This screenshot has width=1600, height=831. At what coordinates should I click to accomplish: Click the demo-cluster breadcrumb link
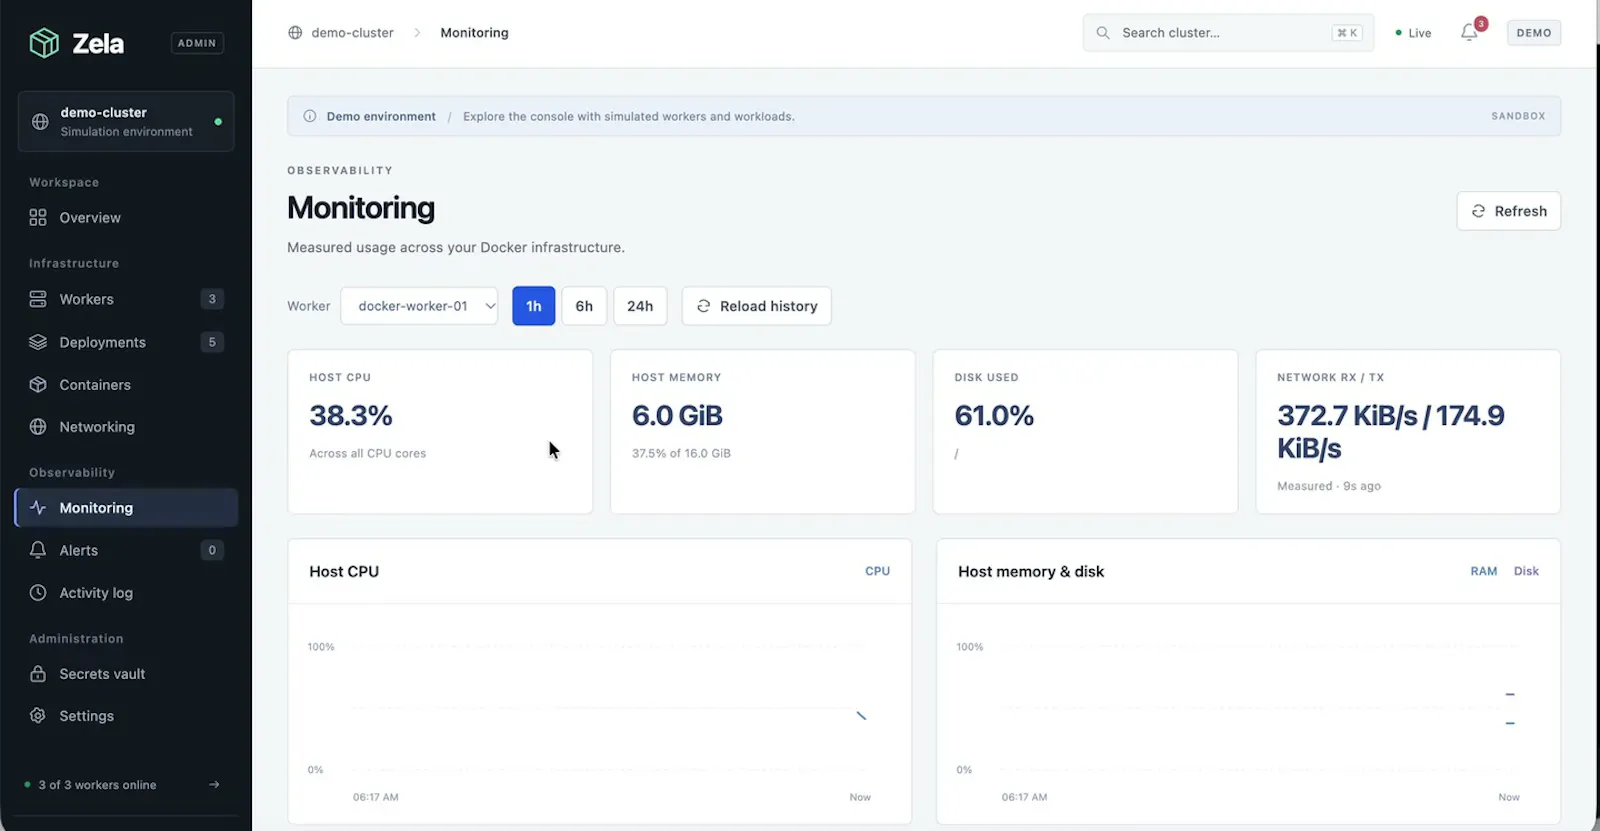[352, 33]
